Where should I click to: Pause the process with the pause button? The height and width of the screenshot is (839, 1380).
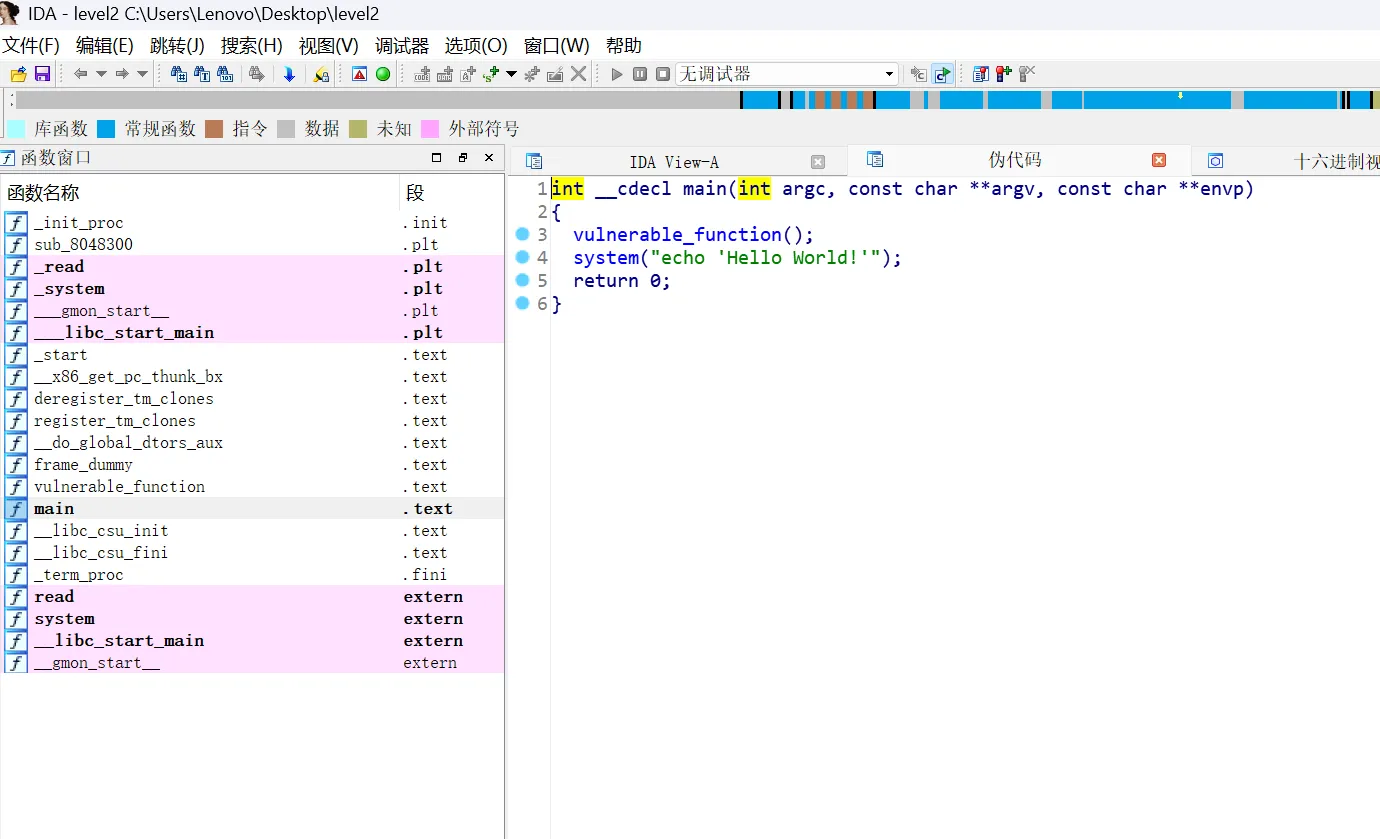(x=640, y=74)
